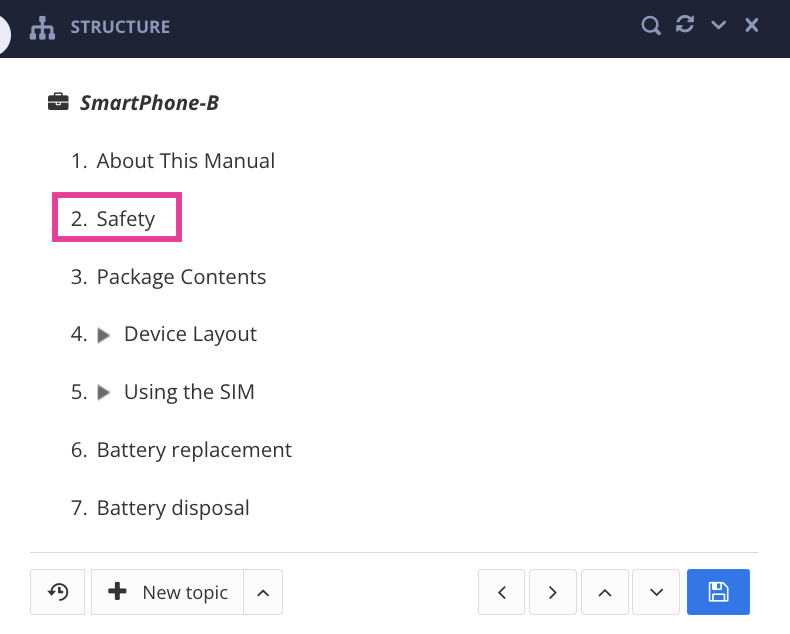This screenshot has width=790, height=634.
Task: Save structure with the blue disk button
Action: coord(718,592)
